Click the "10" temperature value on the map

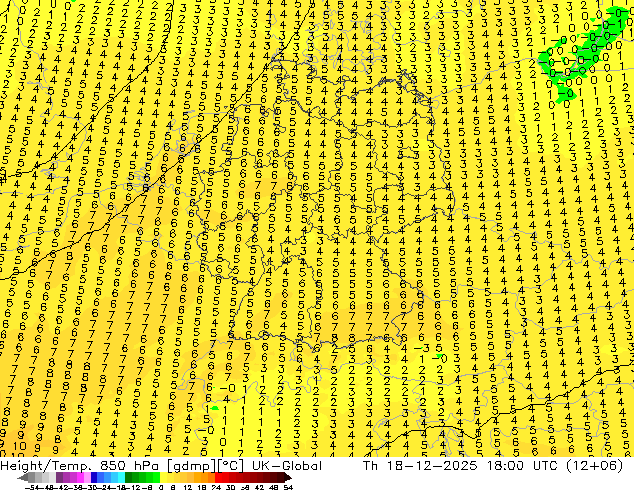(18, 446)
